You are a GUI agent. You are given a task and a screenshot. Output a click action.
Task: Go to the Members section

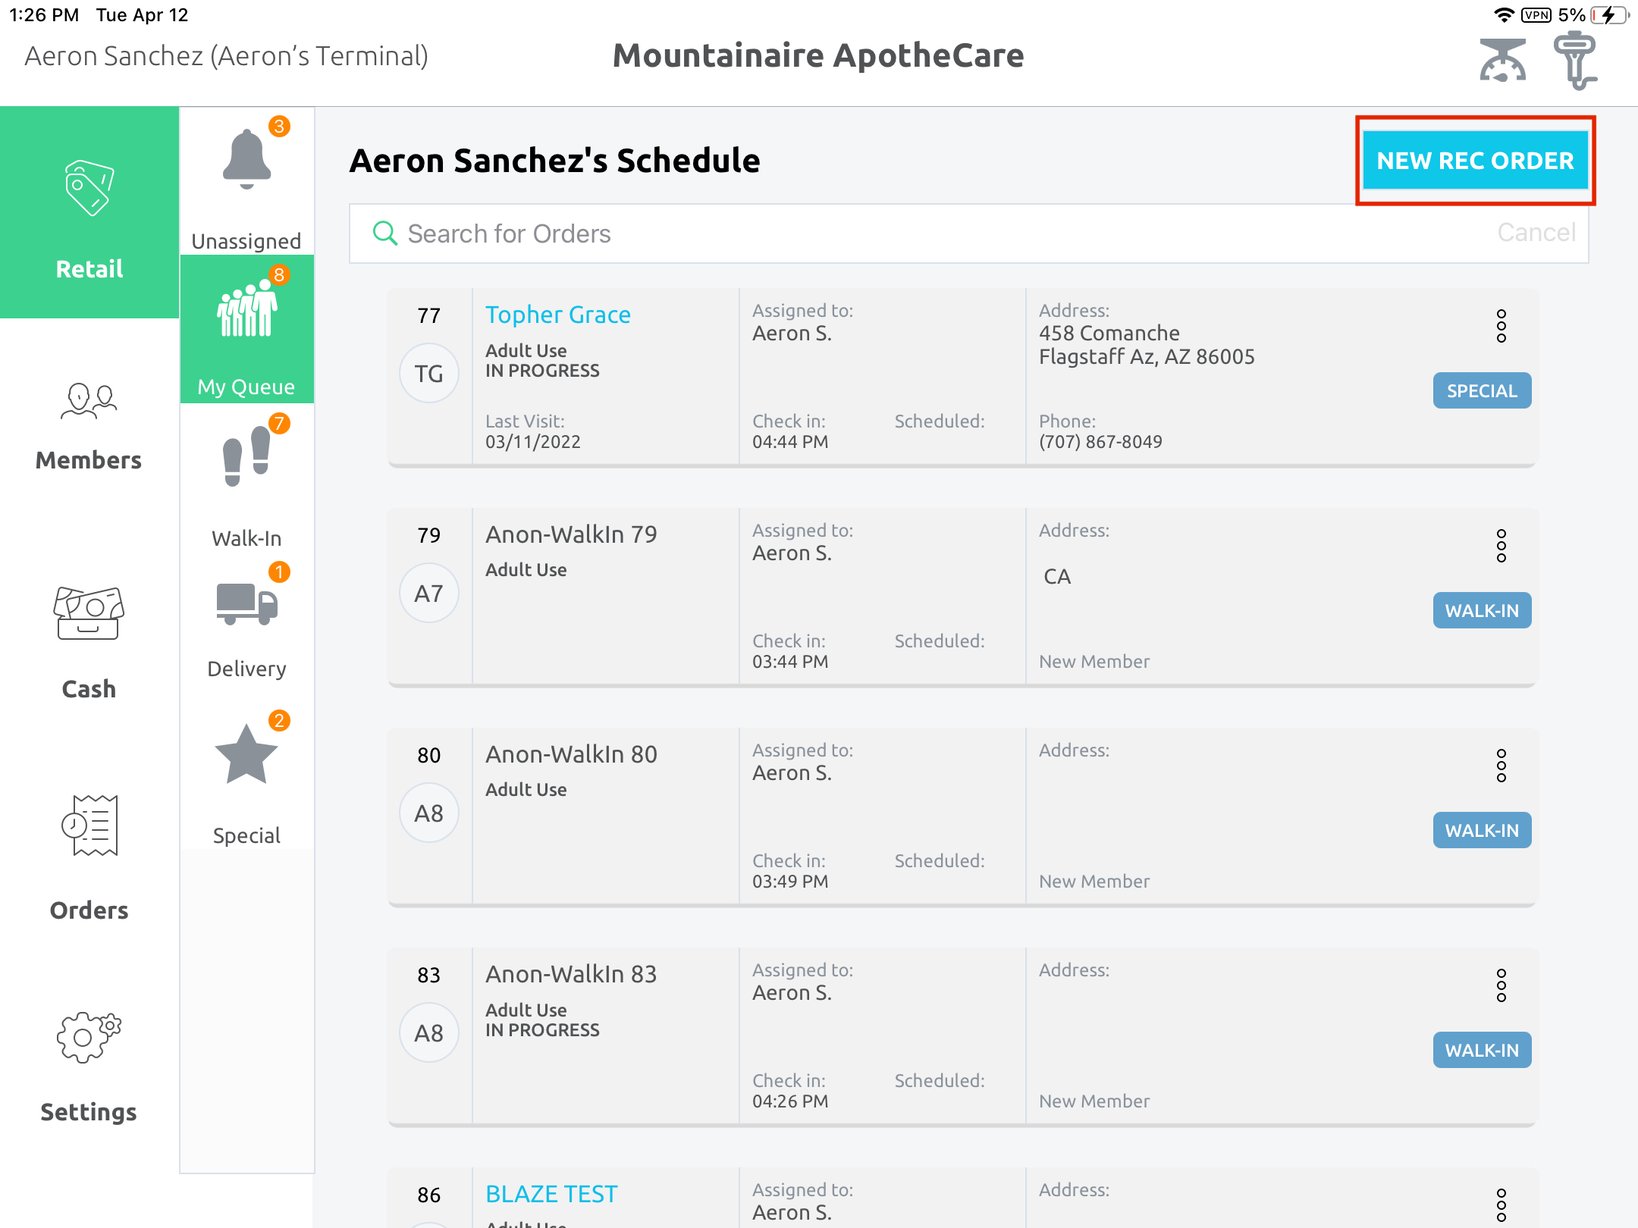tap(89, 425)
